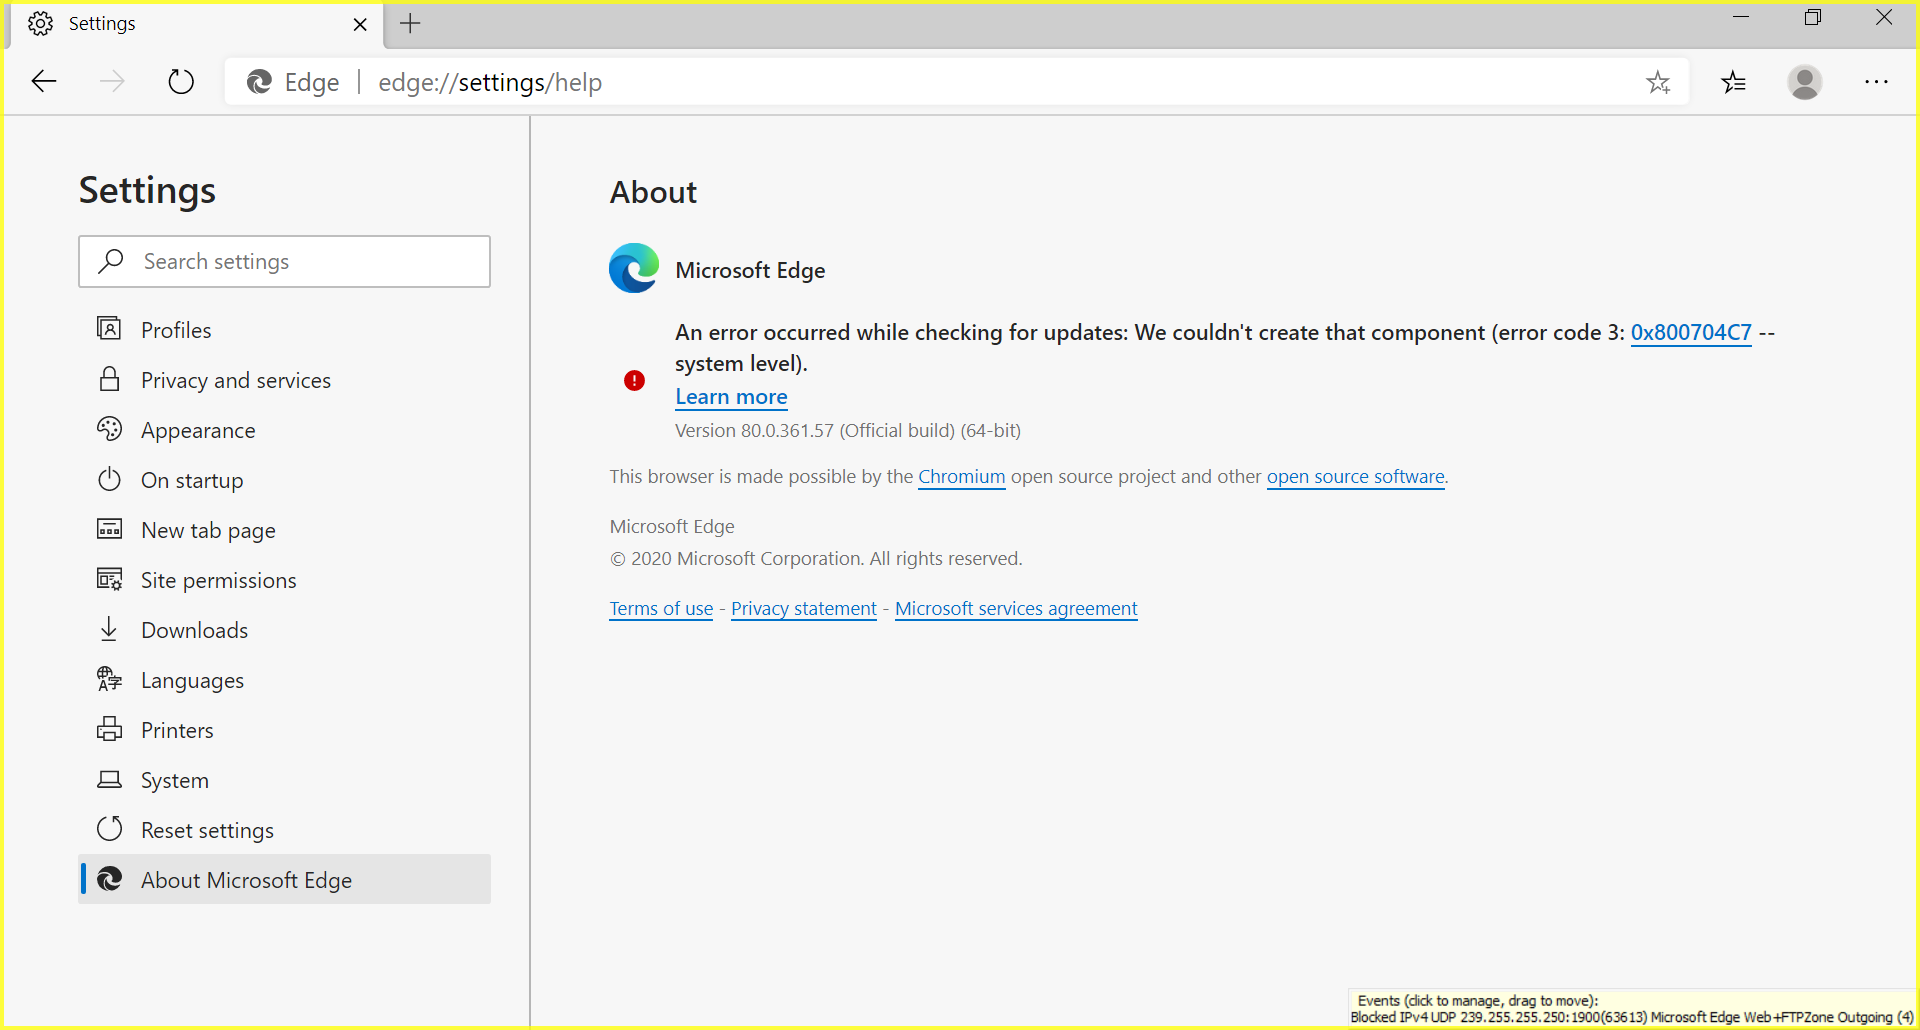Click the On startup power icon
Viewport: 1920px width, 1030px height.
[x=109, y=479]
